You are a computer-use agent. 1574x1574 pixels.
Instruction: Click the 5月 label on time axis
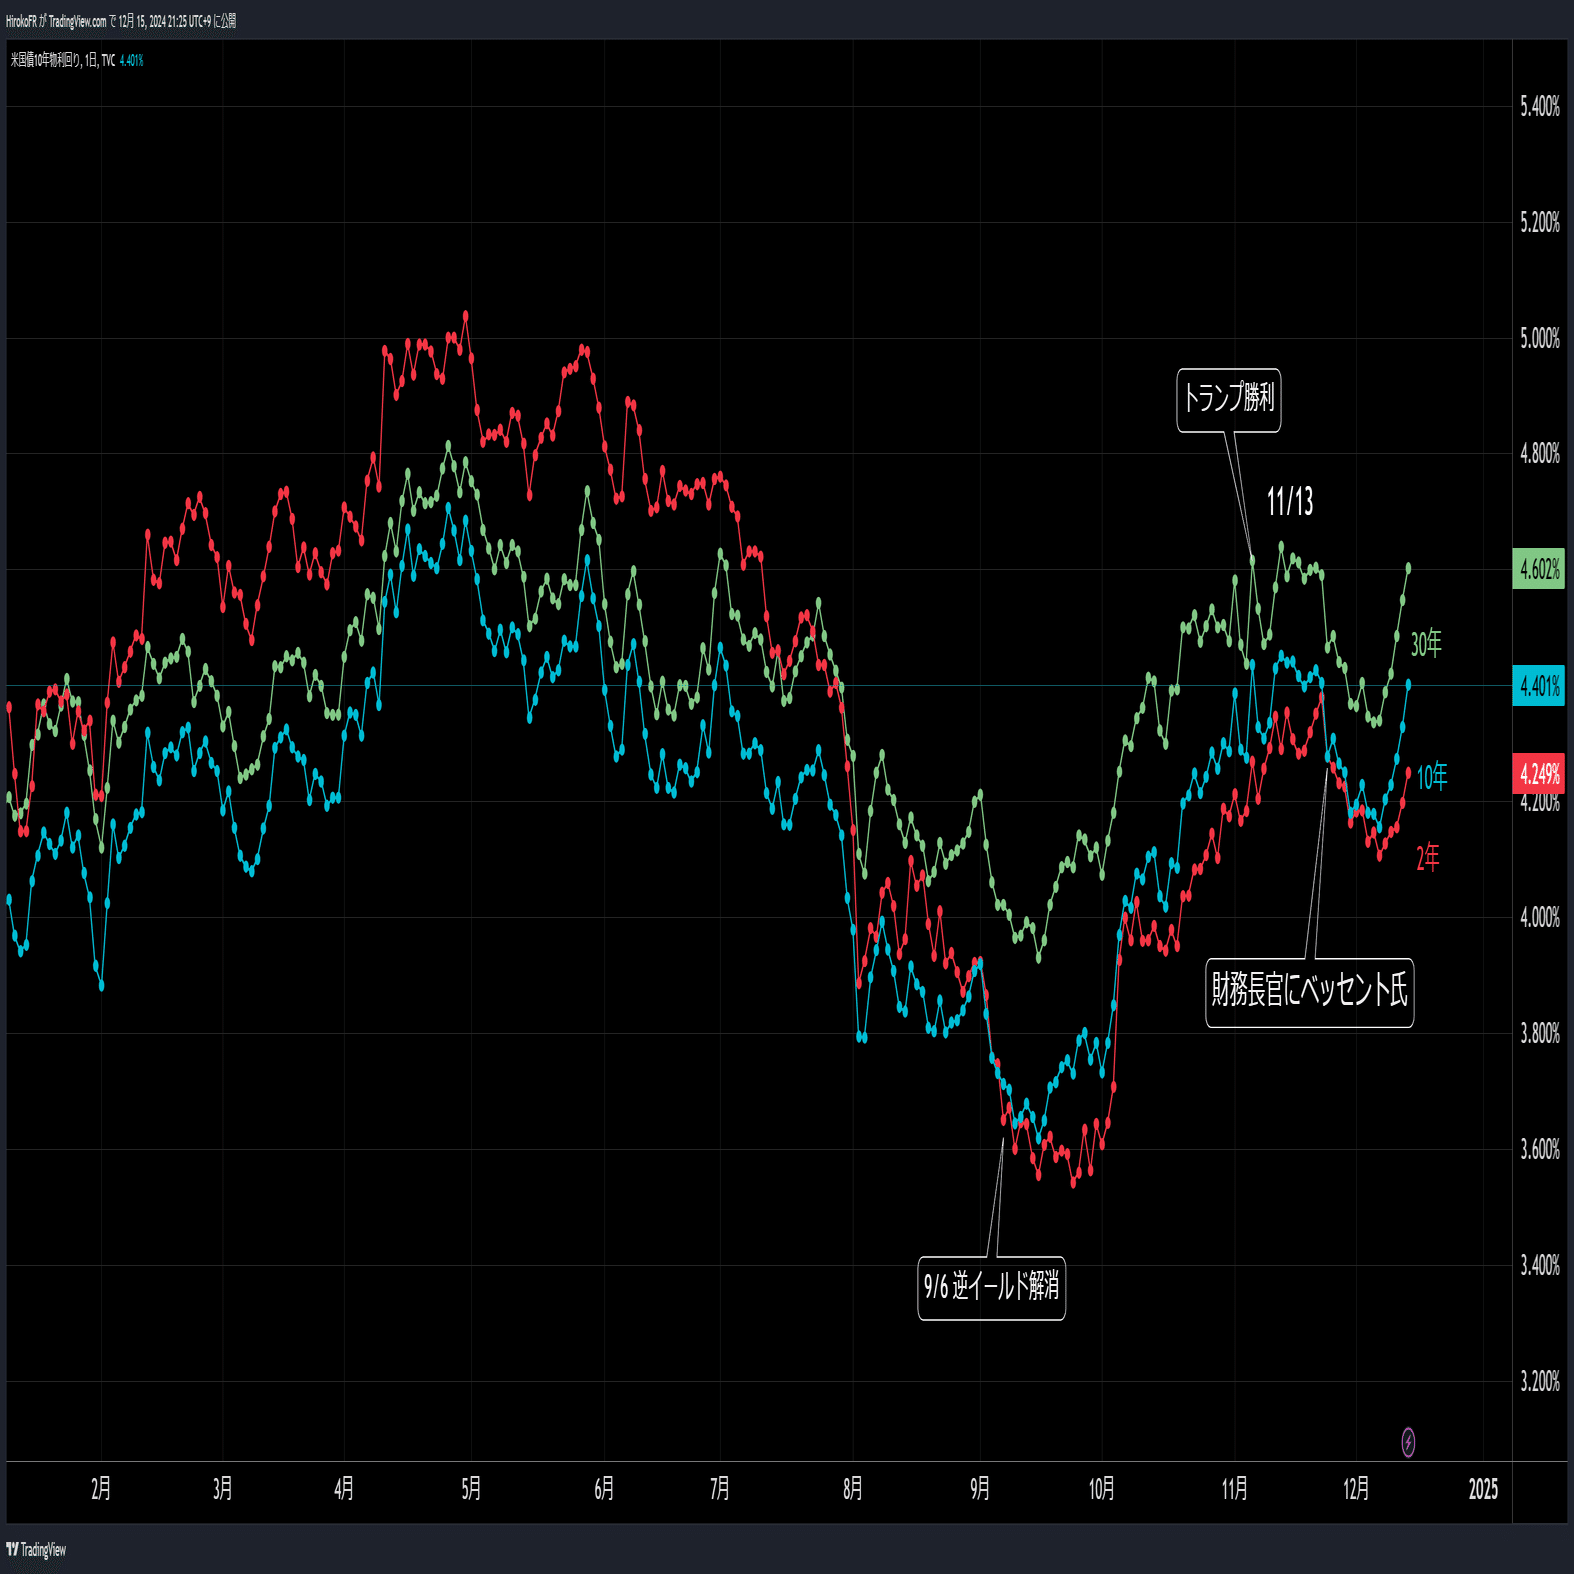pos(471,1489)
